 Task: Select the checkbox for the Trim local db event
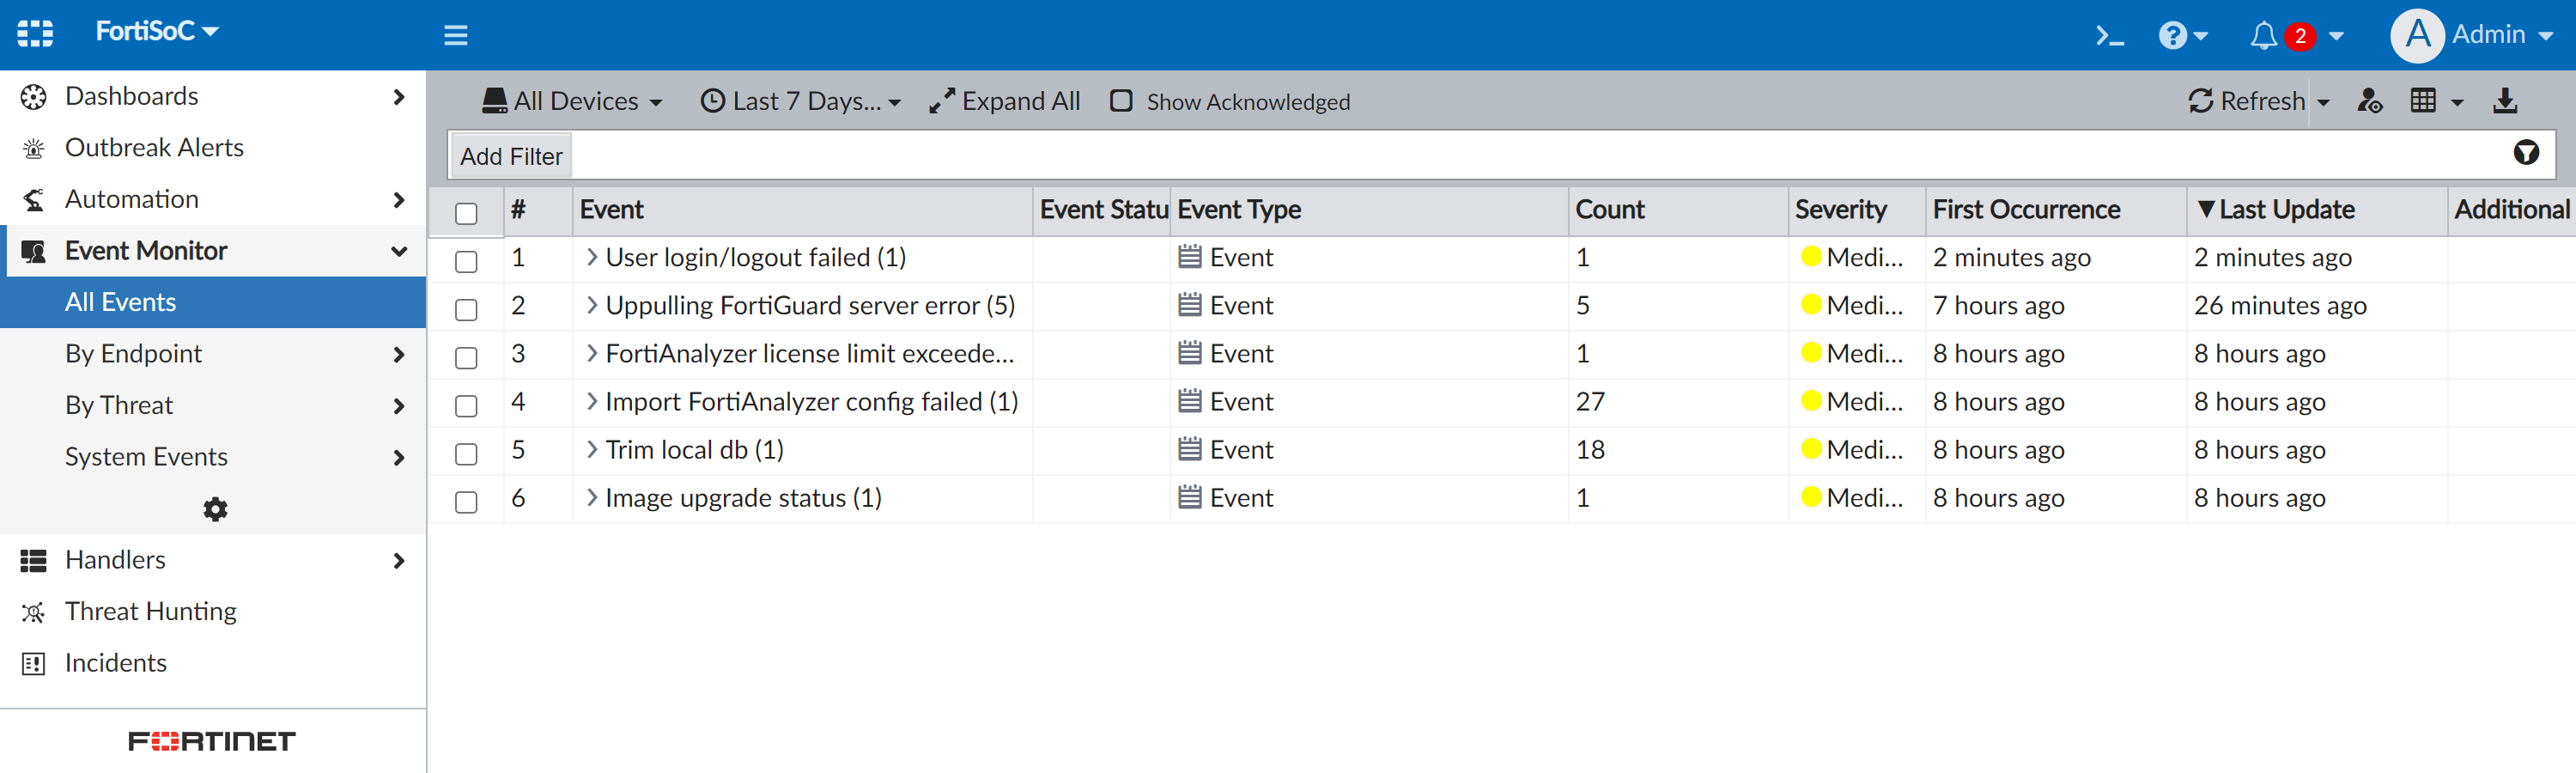pos(466,454)
